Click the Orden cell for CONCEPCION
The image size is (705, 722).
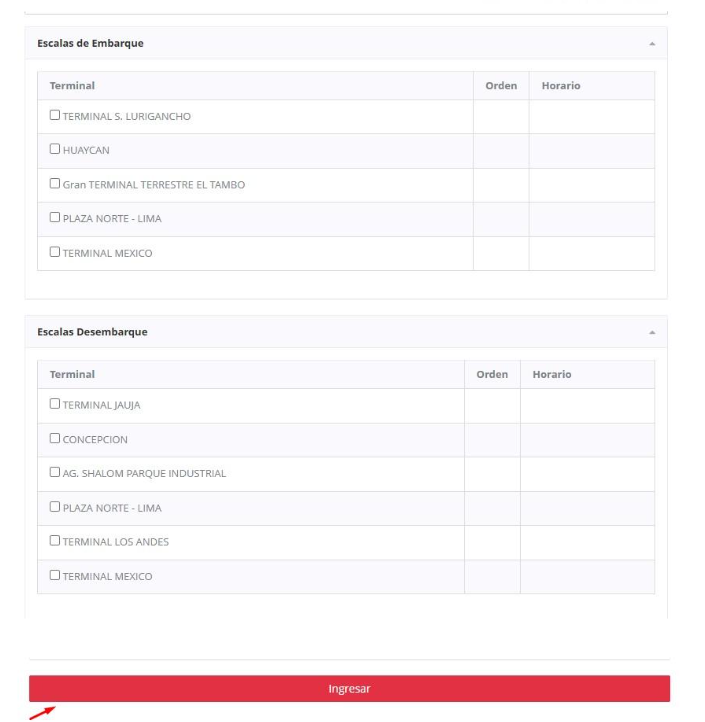click(492, 440)
